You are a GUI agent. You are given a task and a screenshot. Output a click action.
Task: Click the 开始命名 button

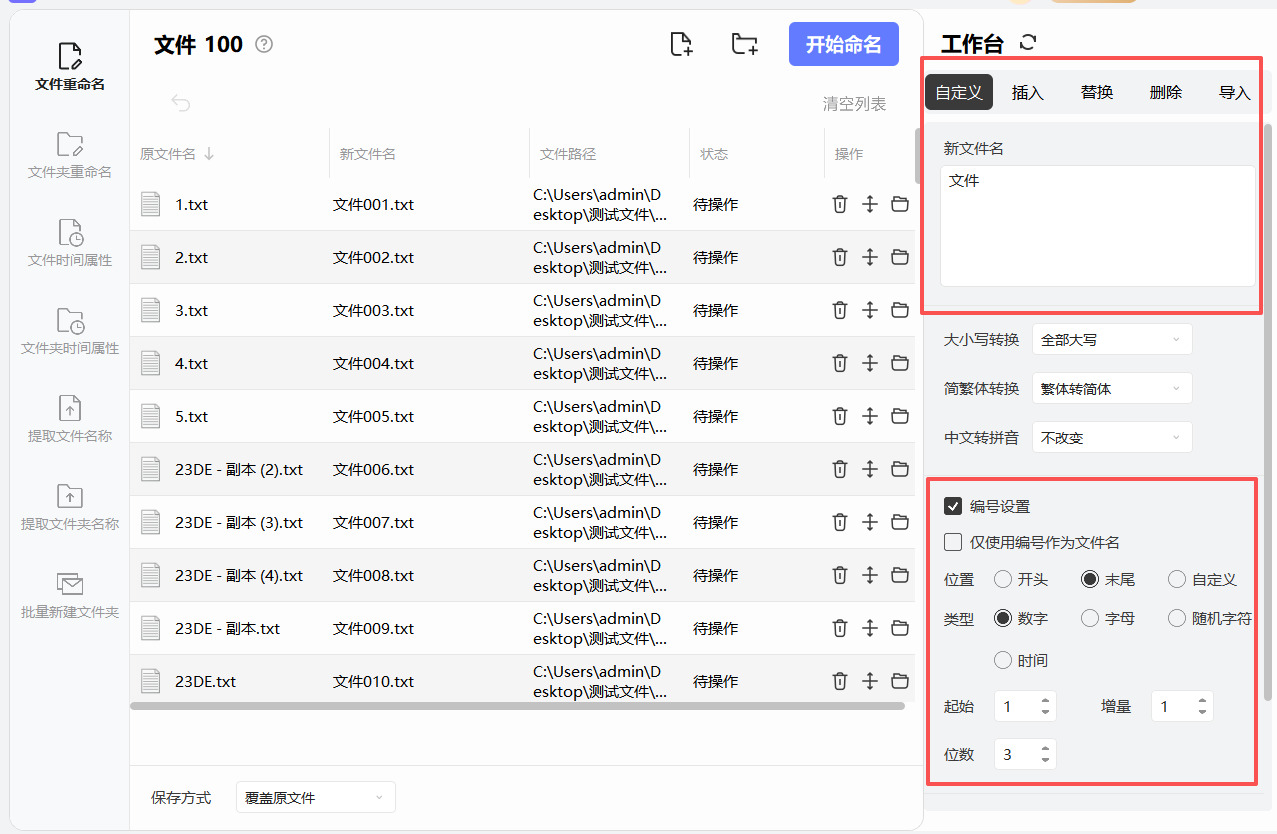(x=844, y=44)
